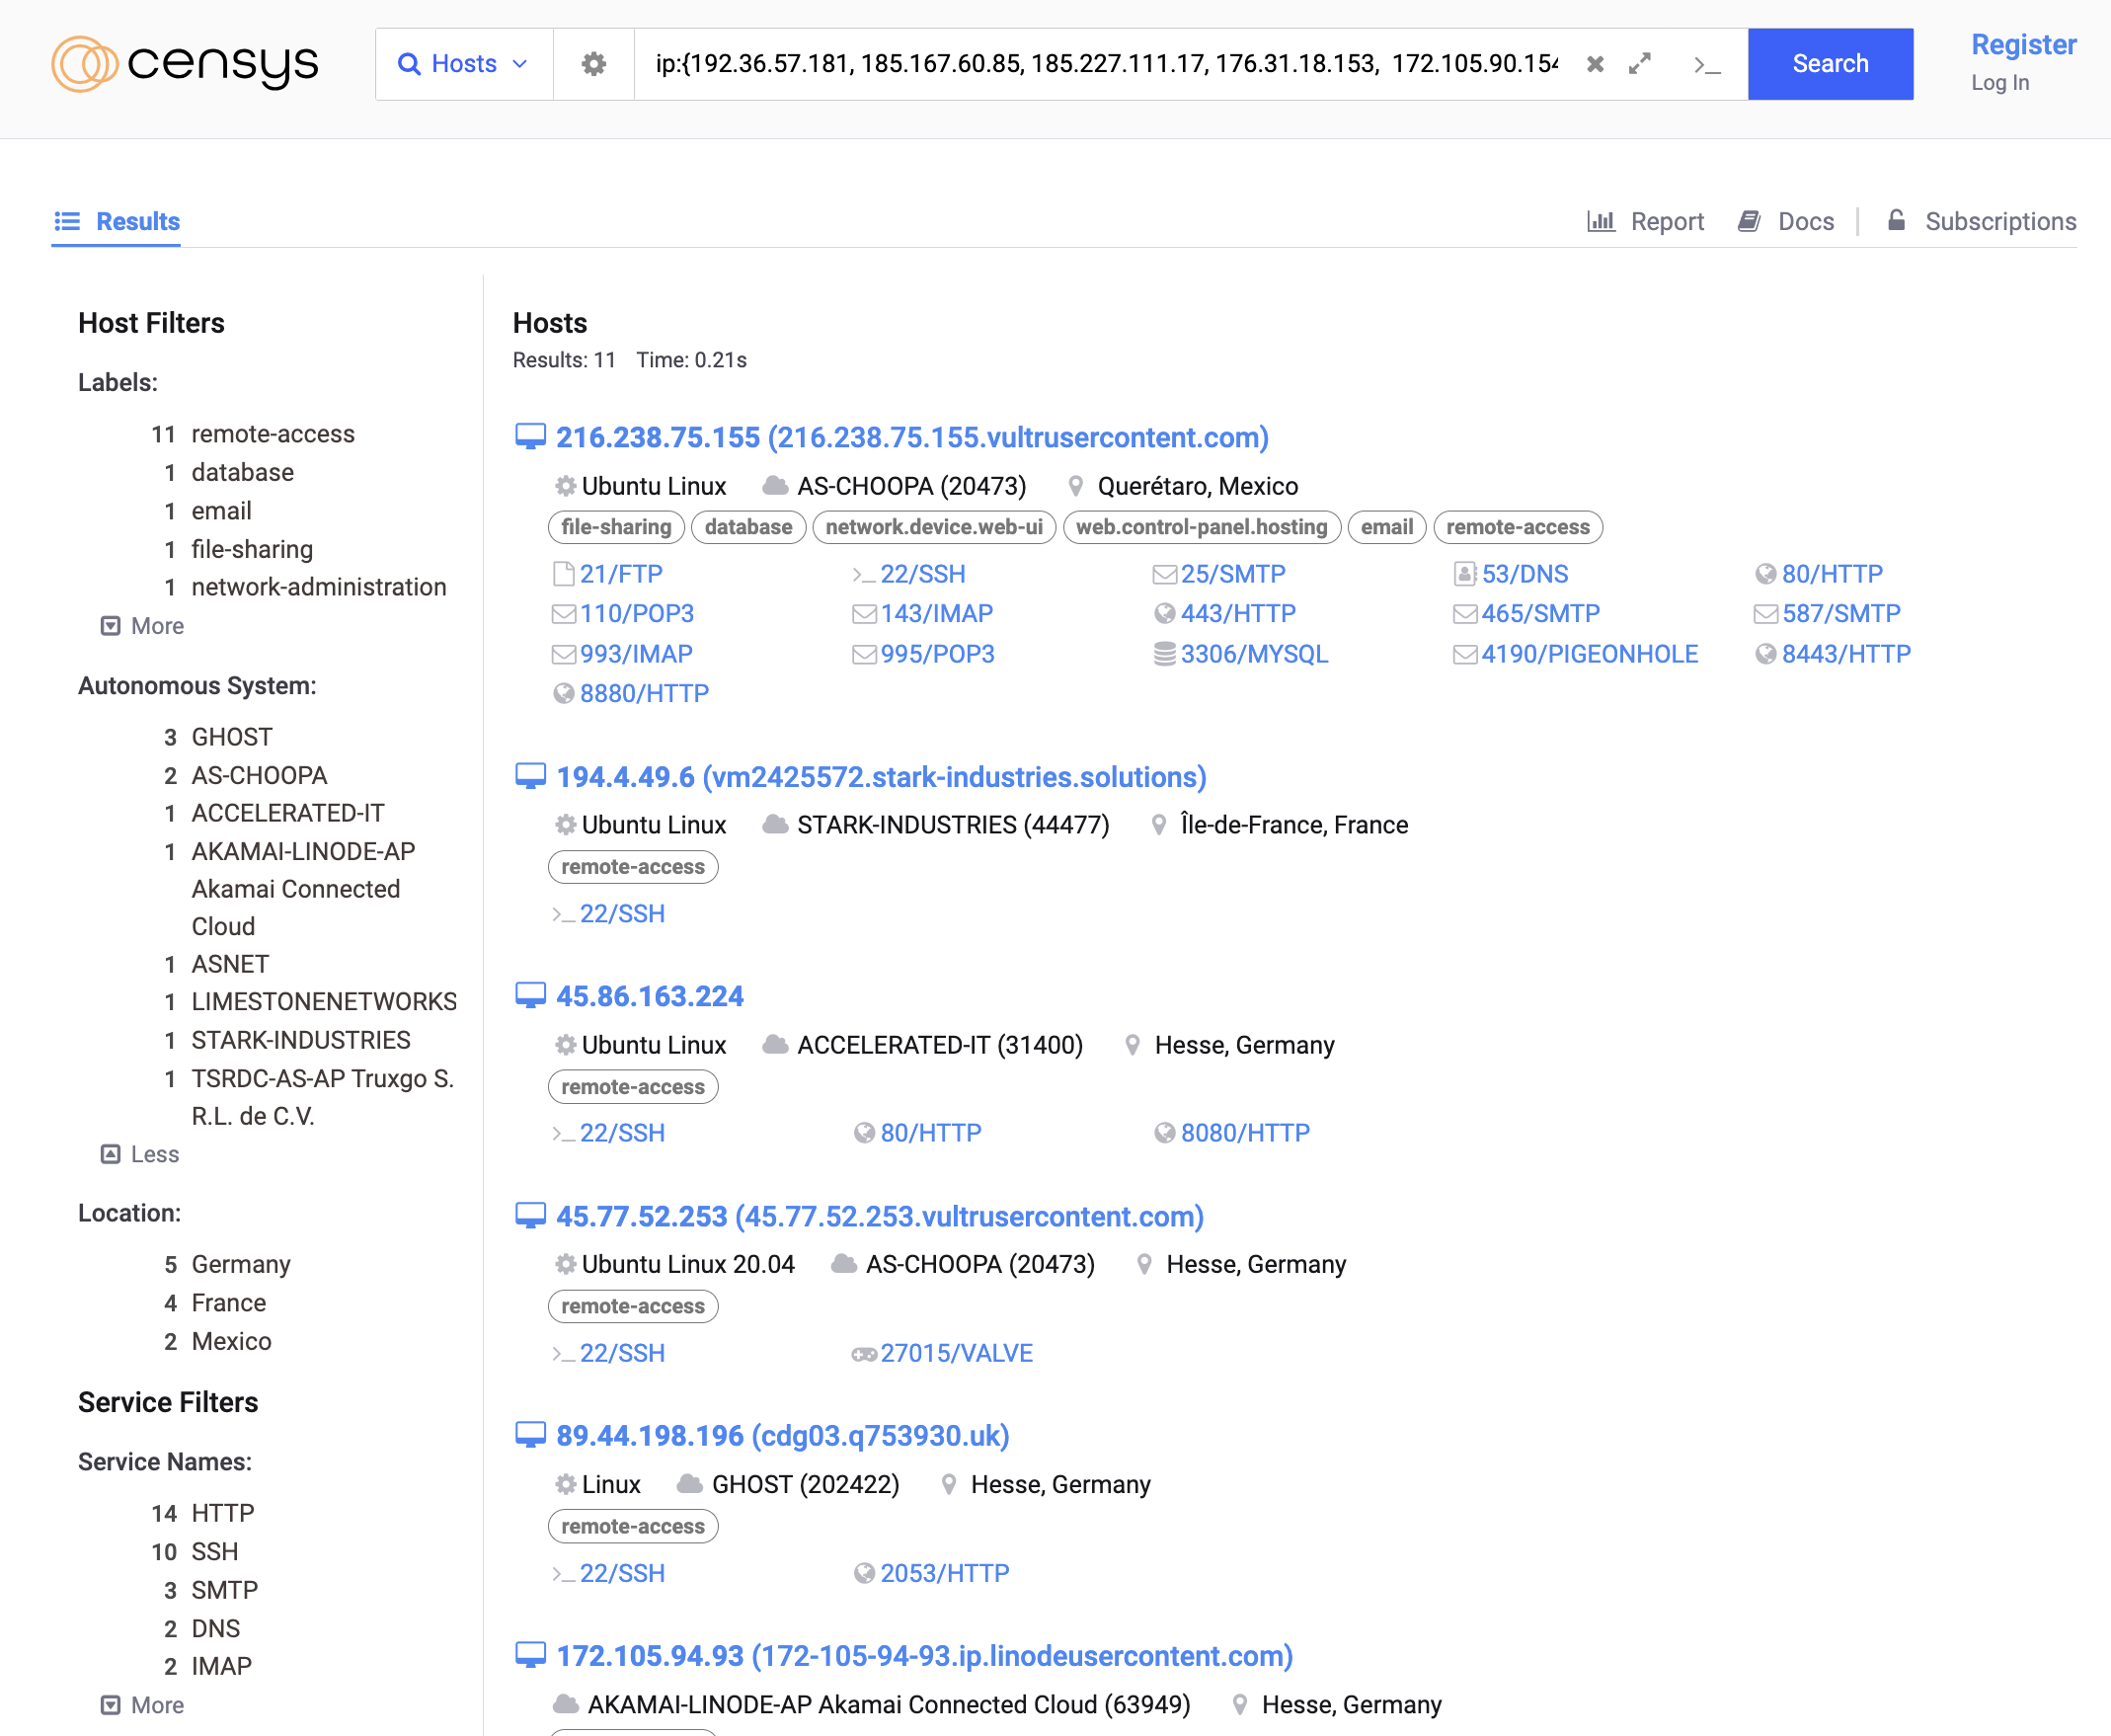Click monitor icon next to 45.86.163.224
This screenshot has width=2111, height=1736.
[x=530, y=995]
